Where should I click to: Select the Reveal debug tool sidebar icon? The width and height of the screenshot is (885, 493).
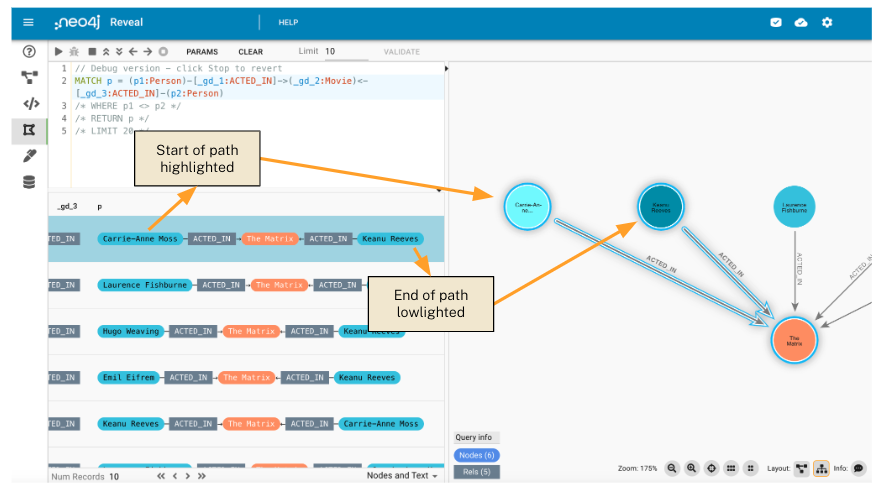(29, 130)
